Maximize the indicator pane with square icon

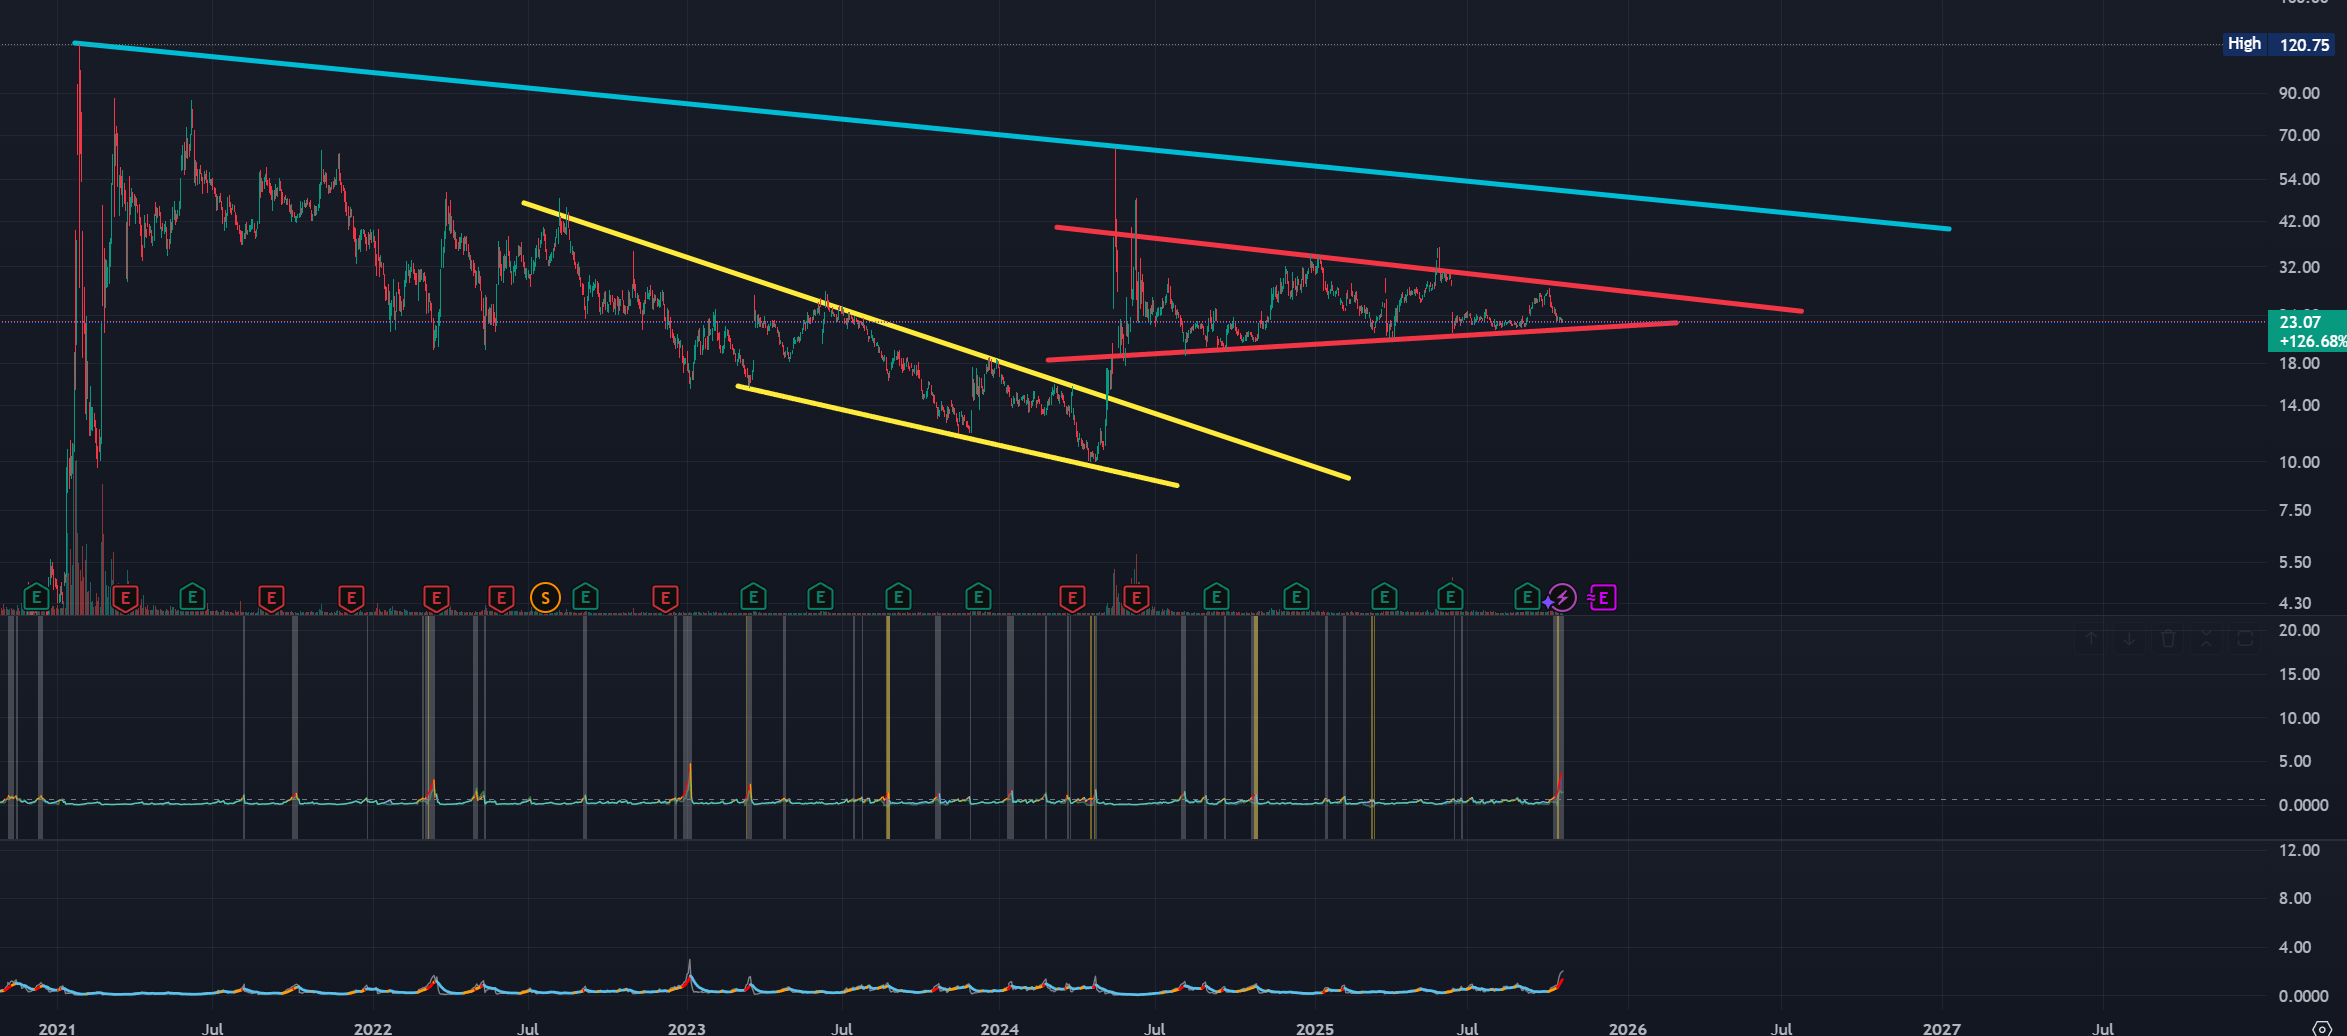(2245, 639)
